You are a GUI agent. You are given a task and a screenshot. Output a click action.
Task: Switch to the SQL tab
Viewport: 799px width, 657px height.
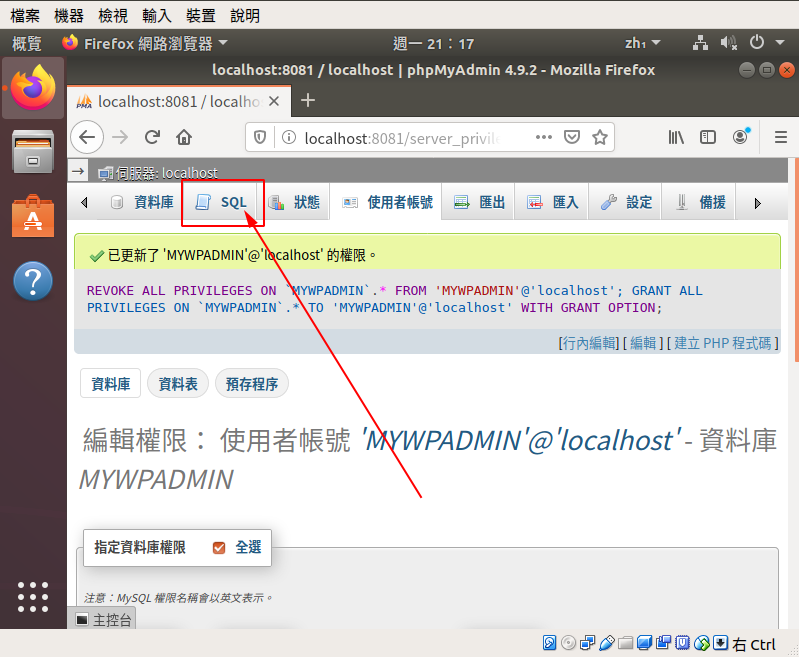coord(222,202)
